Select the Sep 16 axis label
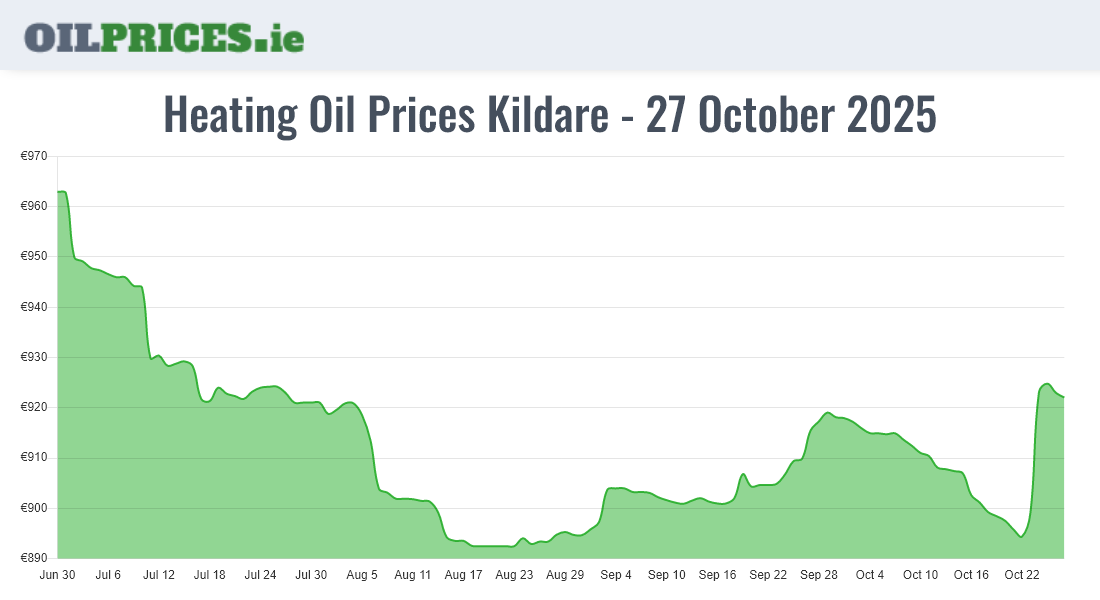 pyautogui.click(x=717, y=575)
